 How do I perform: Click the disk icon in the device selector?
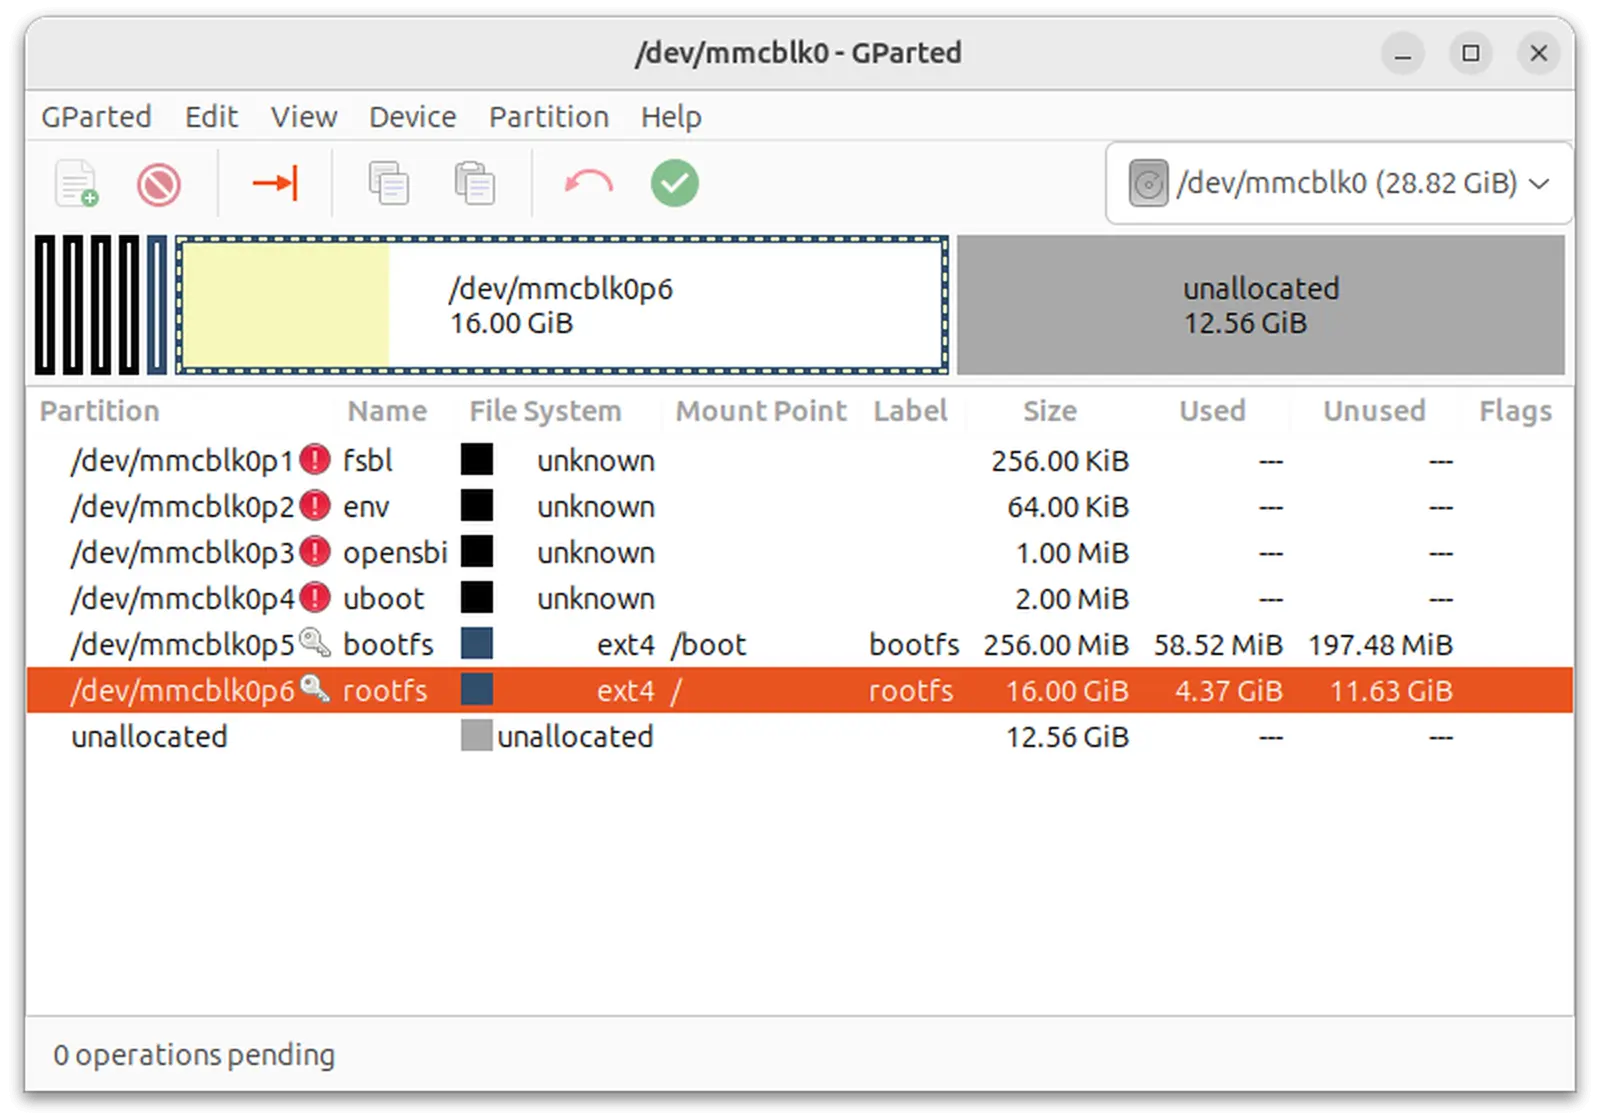click(x=1148, y=184)
